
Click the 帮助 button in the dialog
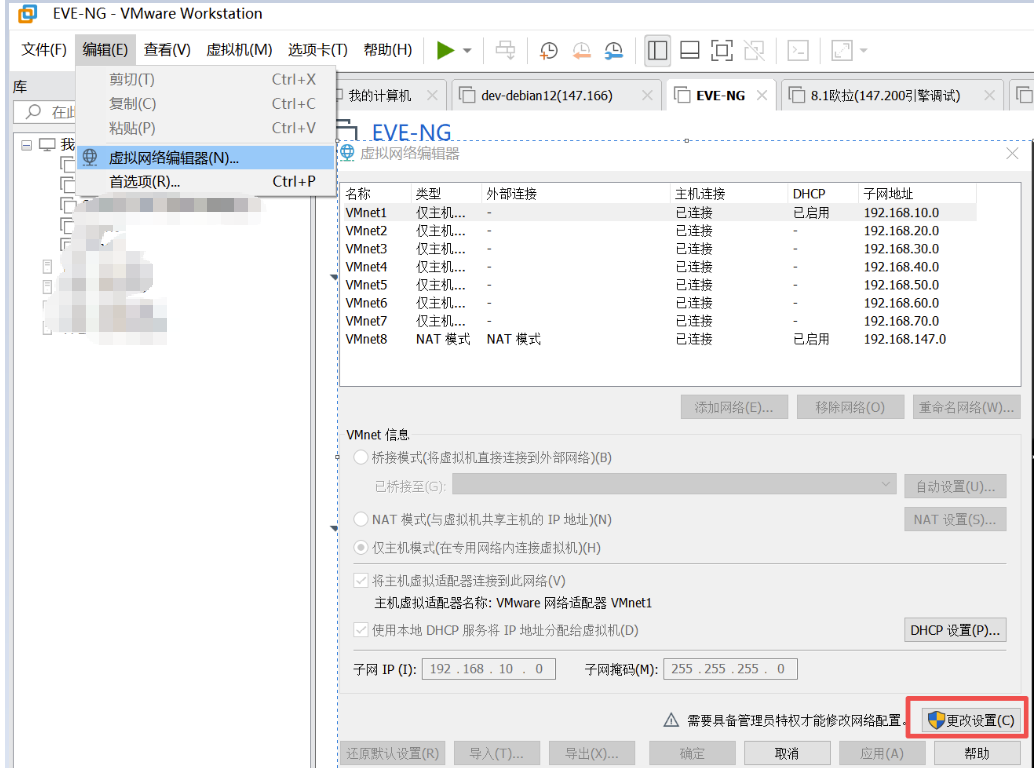point(976,753)
